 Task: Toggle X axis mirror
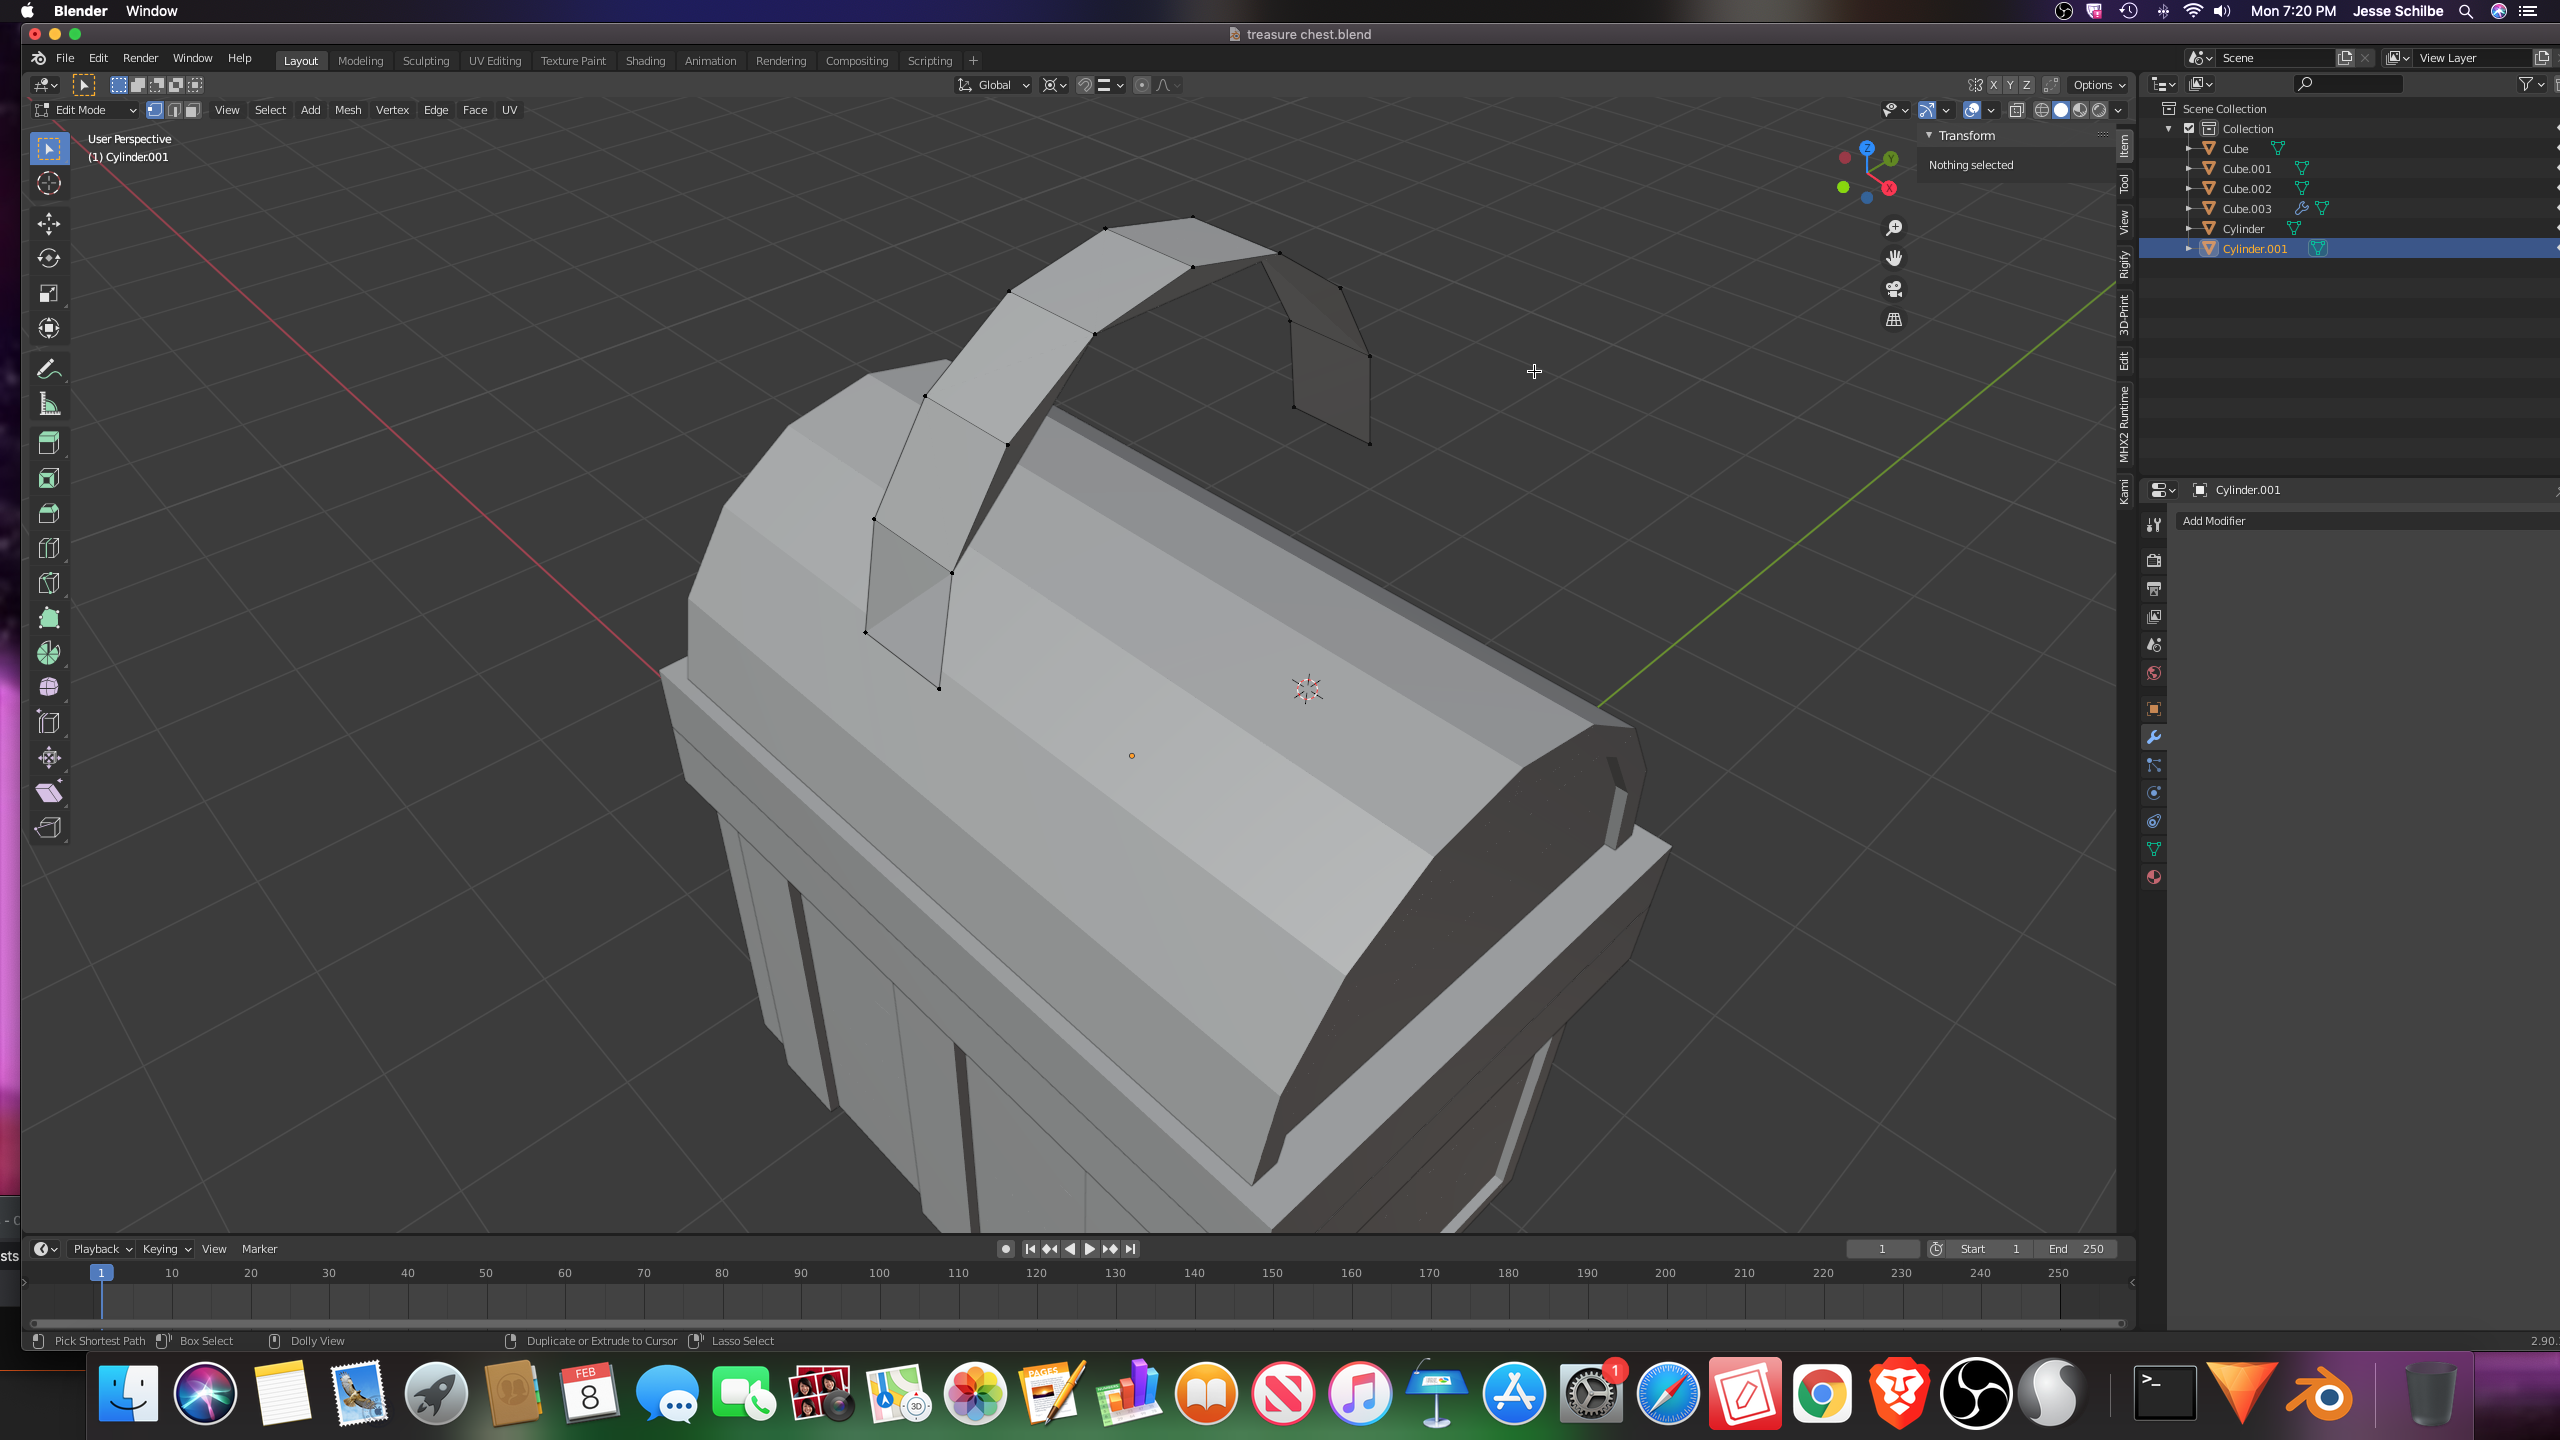[x=1993, y=85]
